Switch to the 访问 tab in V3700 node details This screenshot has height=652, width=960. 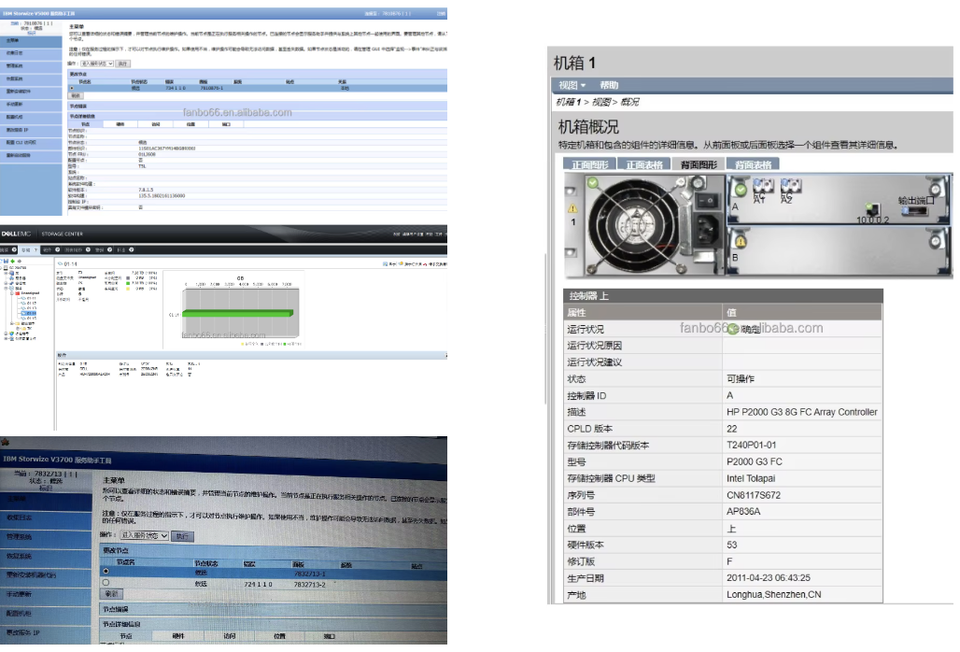[229, 637]
